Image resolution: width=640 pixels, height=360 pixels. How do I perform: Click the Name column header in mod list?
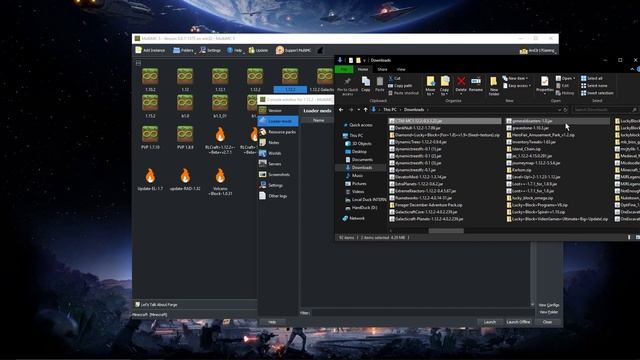[318, 120]
